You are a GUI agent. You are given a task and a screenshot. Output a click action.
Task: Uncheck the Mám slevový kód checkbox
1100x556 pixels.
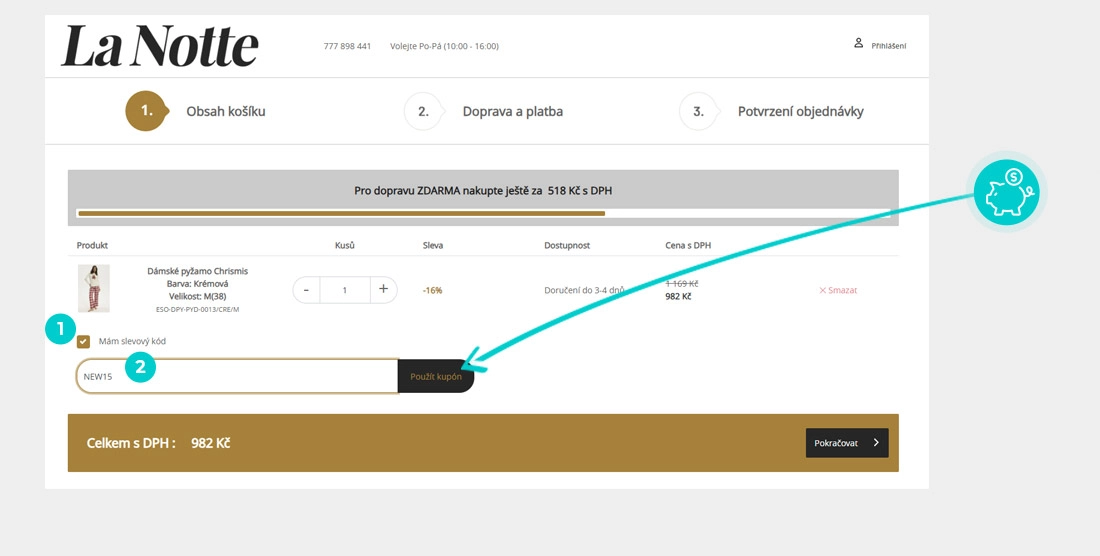84,341
